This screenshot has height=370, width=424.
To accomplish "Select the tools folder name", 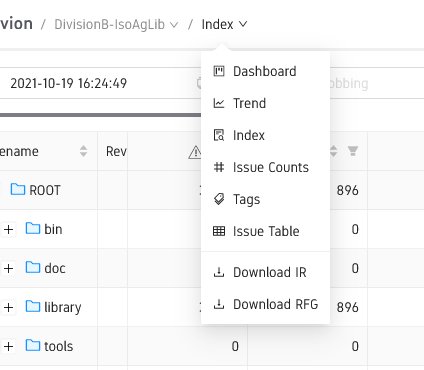I will pyautogui.click(x=59, y=346).
